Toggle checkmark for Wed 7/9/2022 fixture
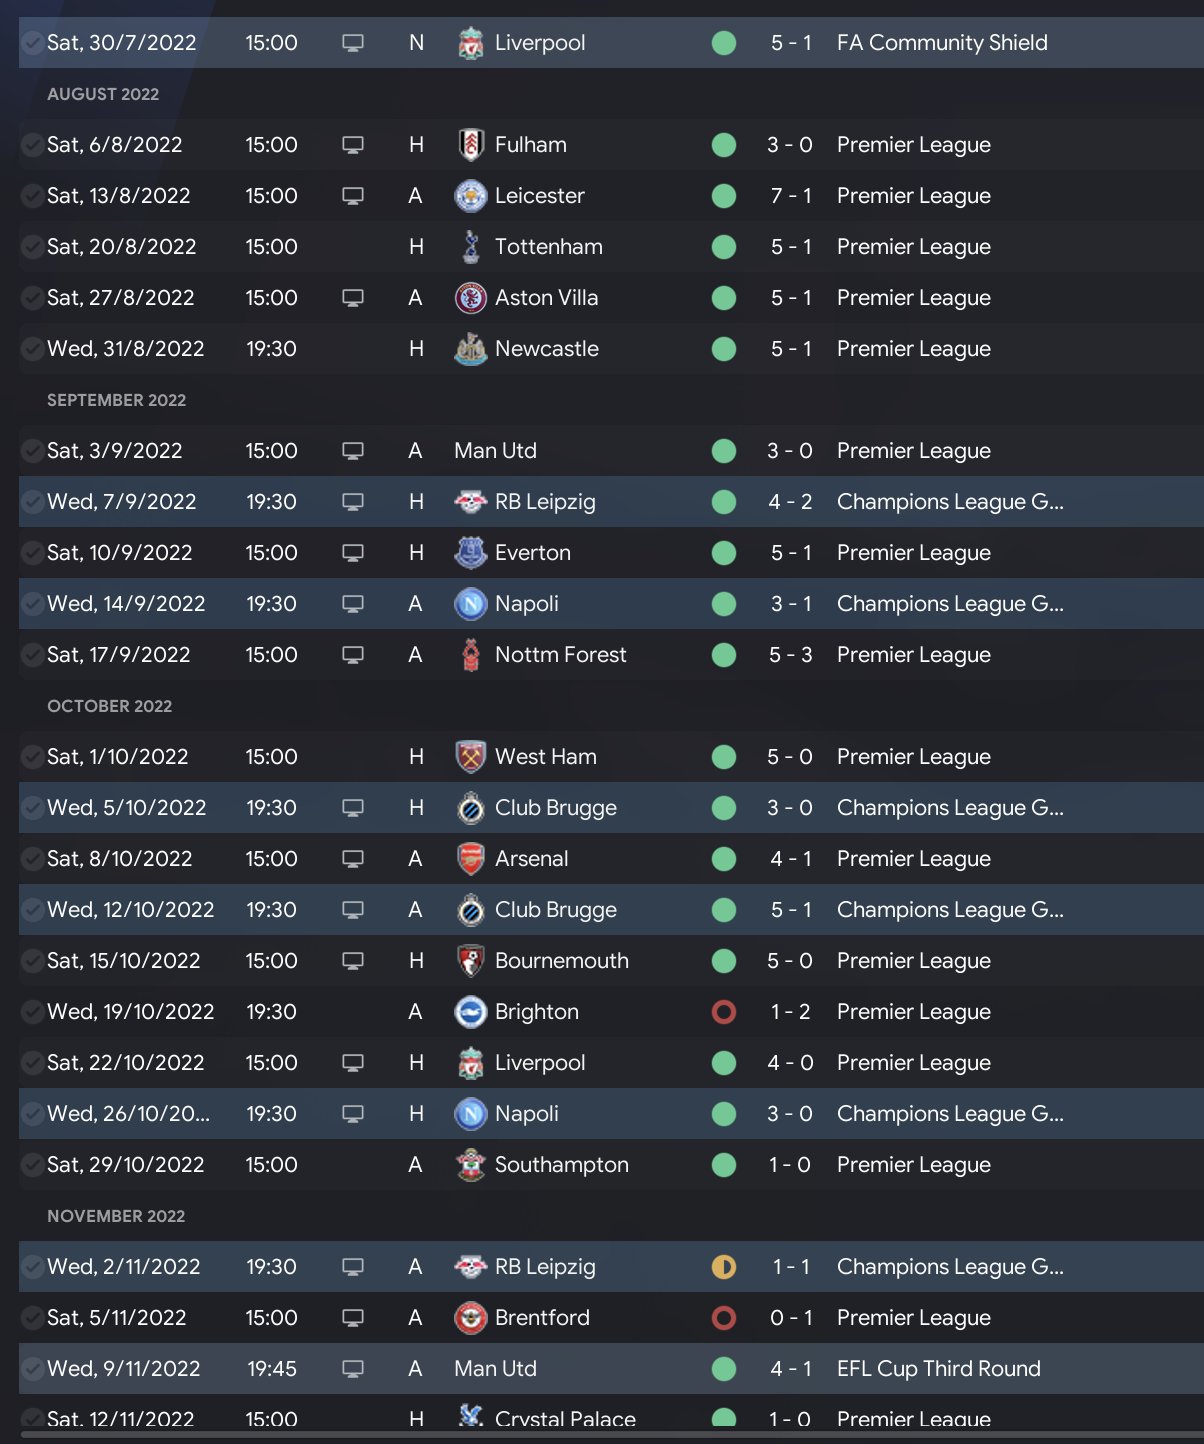Image resolution: width=1204 pixels, height=1444 pixels. [x=32, y=502]
